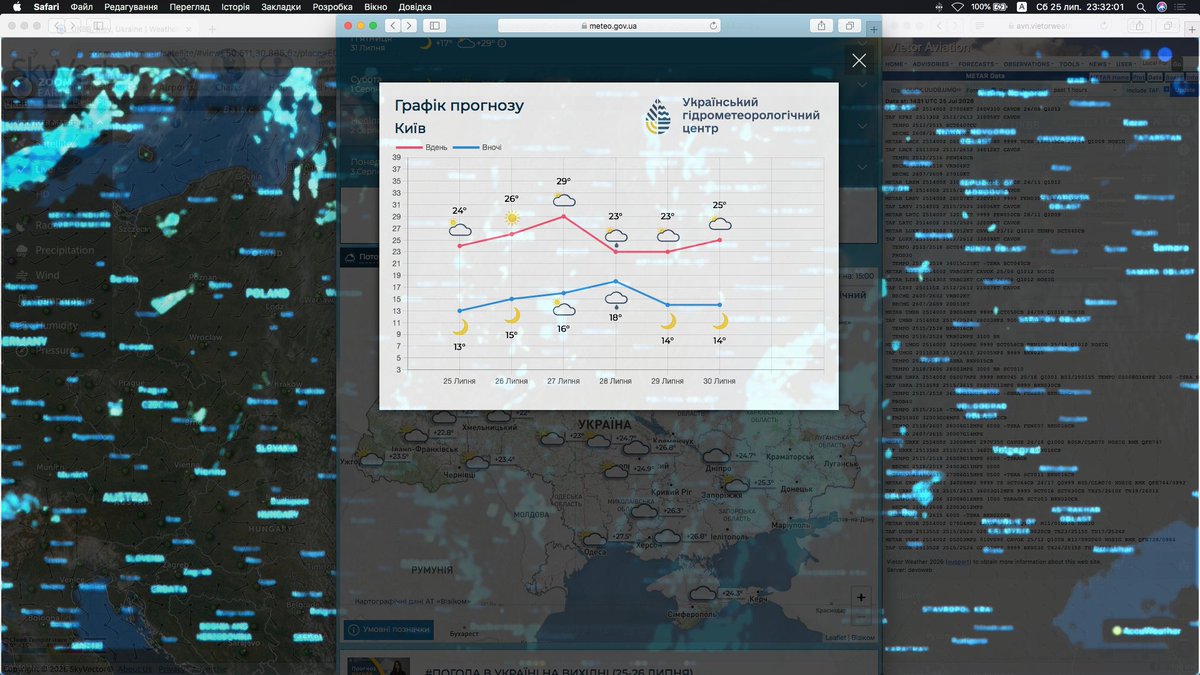Open ADVISORIES menu in Vietor Aviation
Viewport: 1200px width, 675px height.
click(x=931, y=64)
